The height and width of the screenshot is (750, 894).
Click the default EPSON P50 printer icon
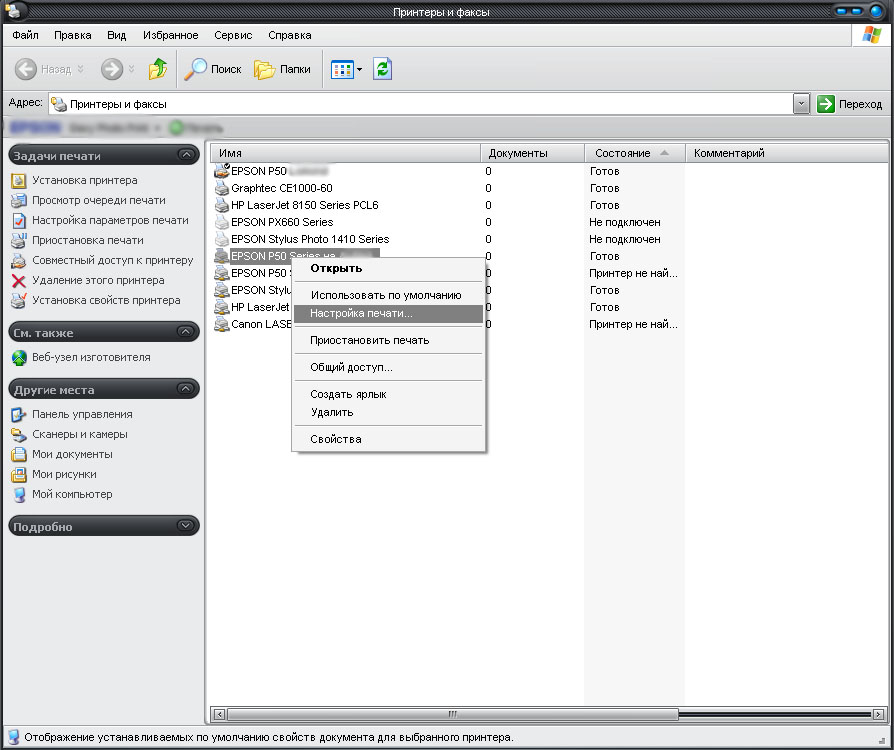point(221,171)
